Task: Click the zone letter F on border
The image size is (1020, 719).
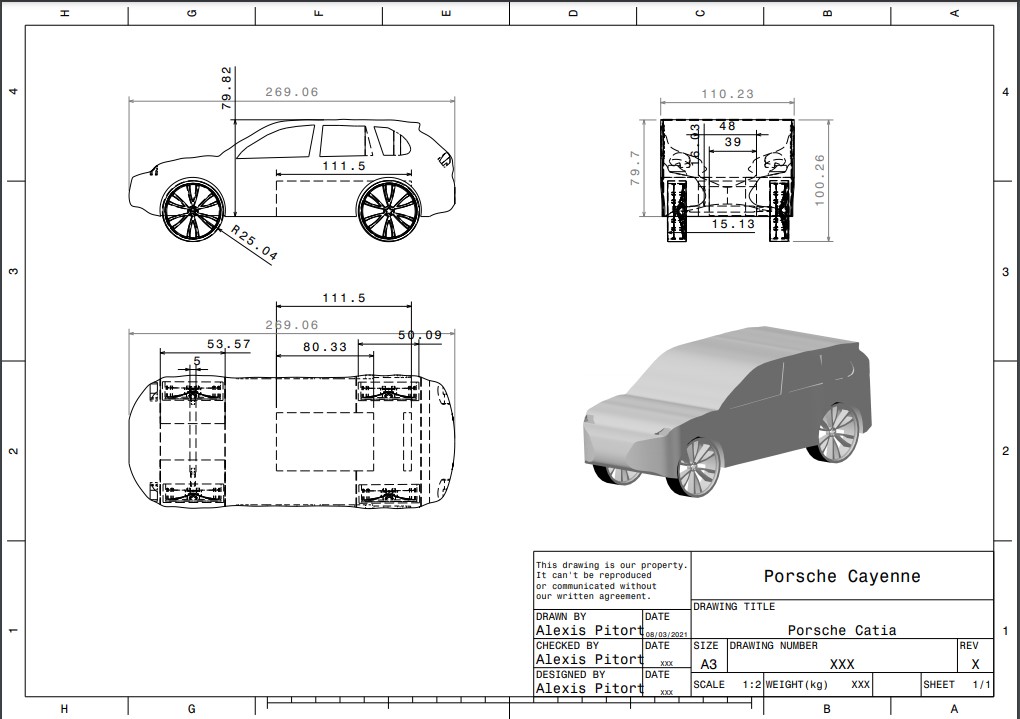Action: (319, 13)
